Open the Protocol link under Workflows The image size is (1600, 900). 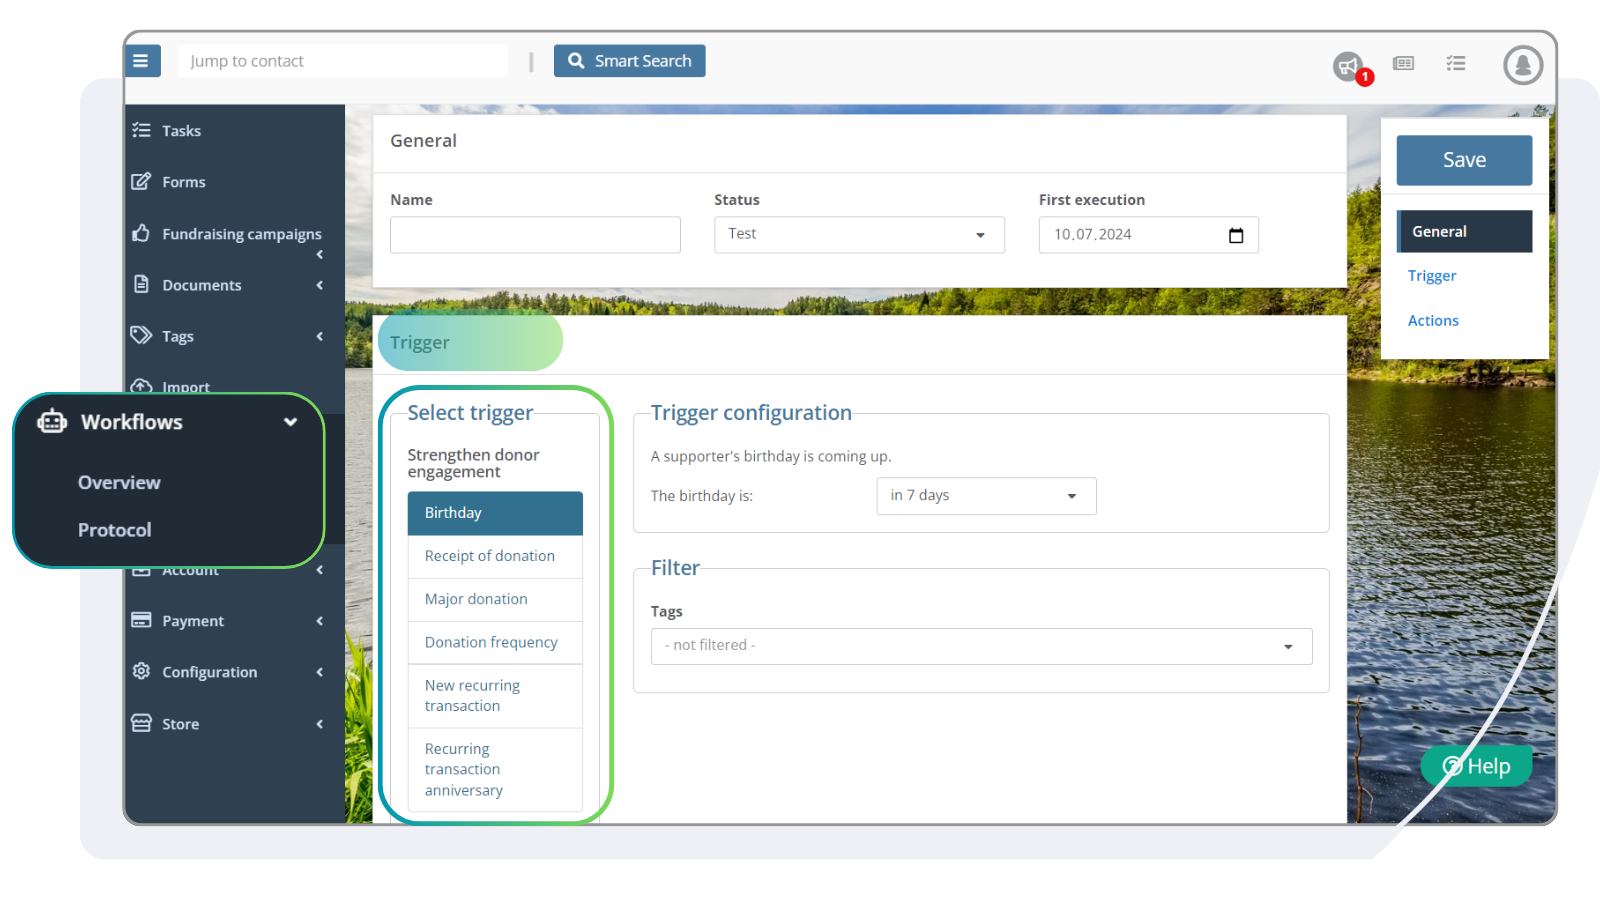coord(114,529)
